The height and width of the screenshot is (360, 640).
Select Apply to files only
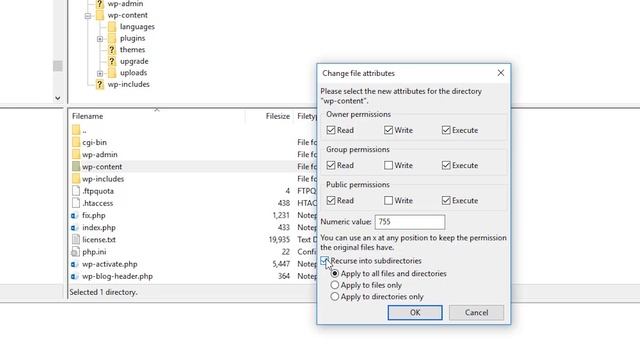point(335,285)
